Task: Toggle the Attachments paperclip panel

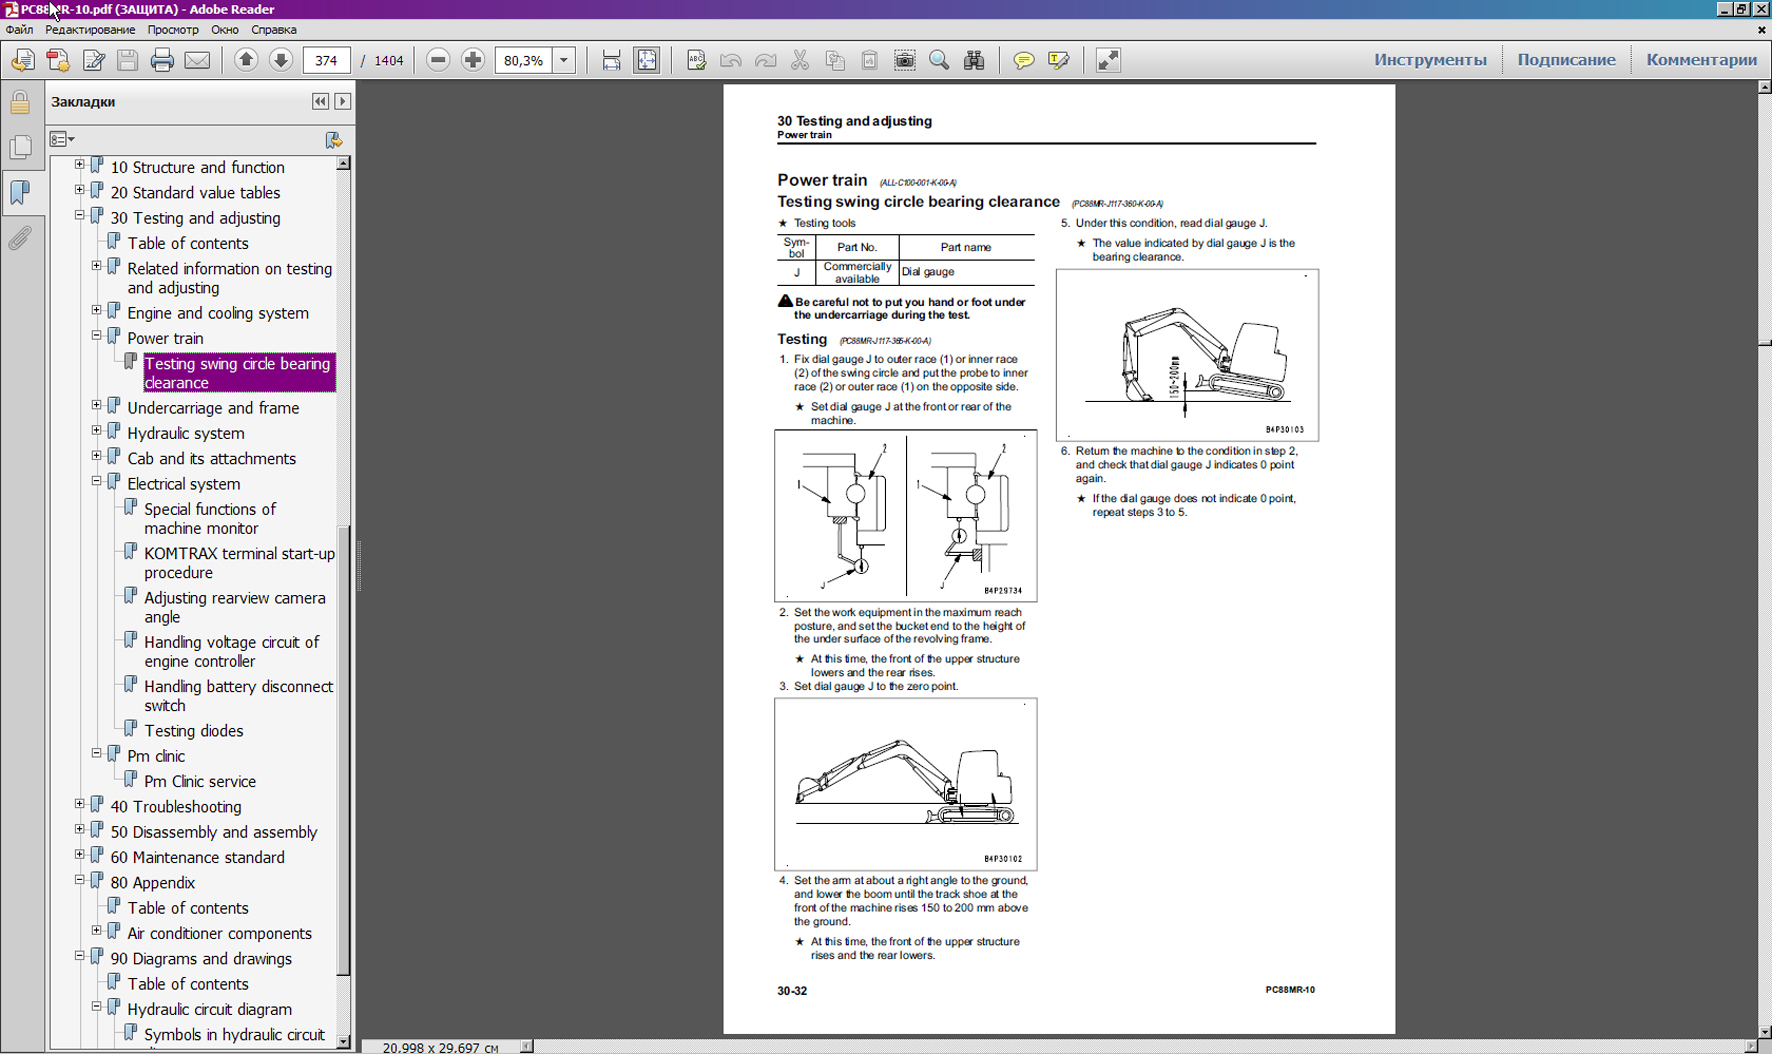Action: point(20,238)
